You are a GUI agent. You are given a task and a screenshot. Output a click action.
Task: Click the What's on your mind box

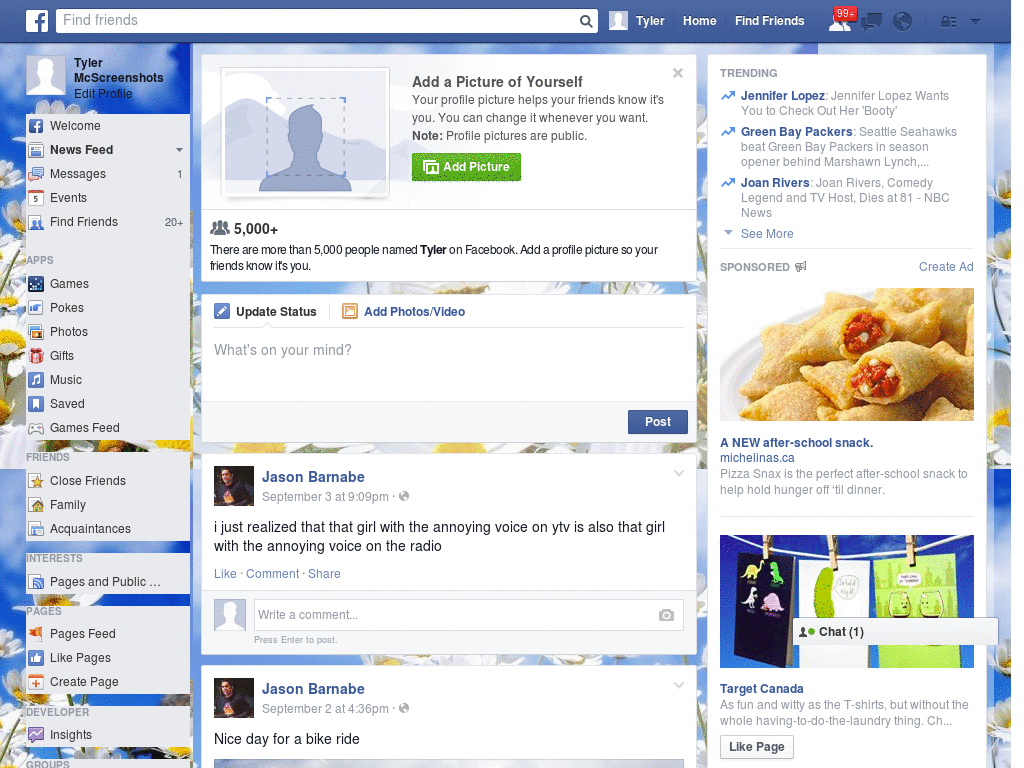449,364
